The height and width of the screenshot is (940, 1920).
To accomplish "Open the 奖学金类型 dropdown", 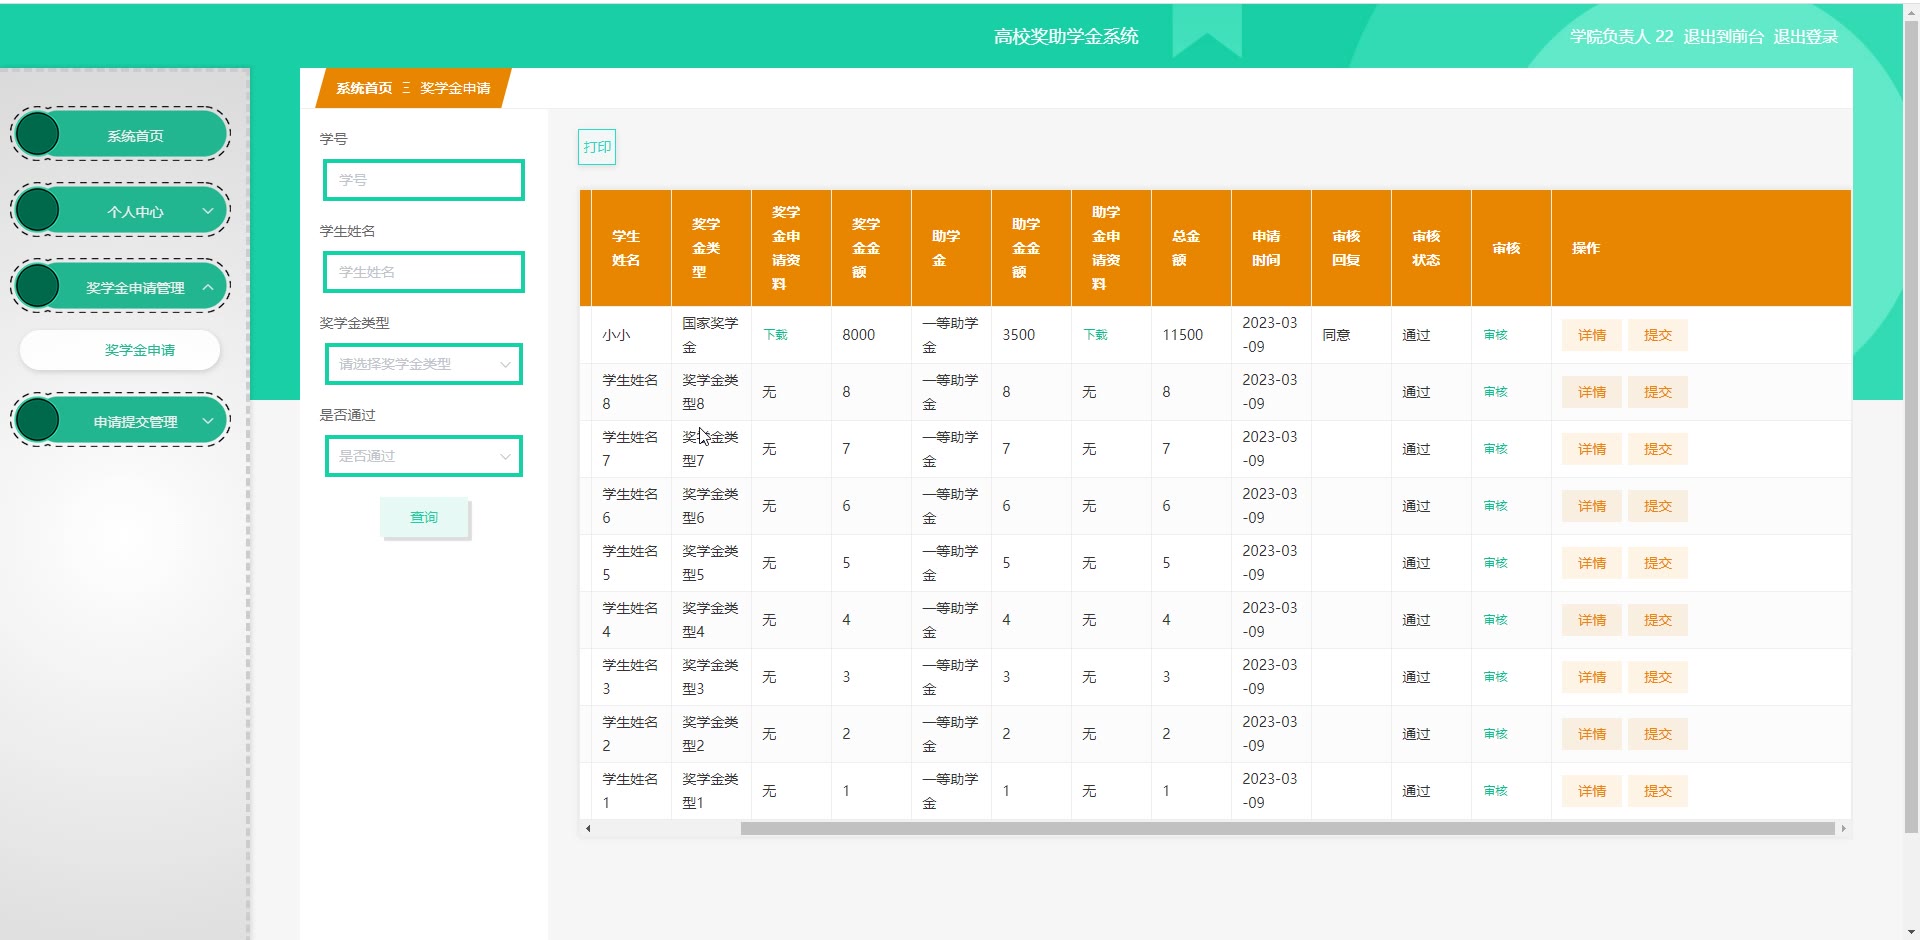I will (x=424, y=364).
